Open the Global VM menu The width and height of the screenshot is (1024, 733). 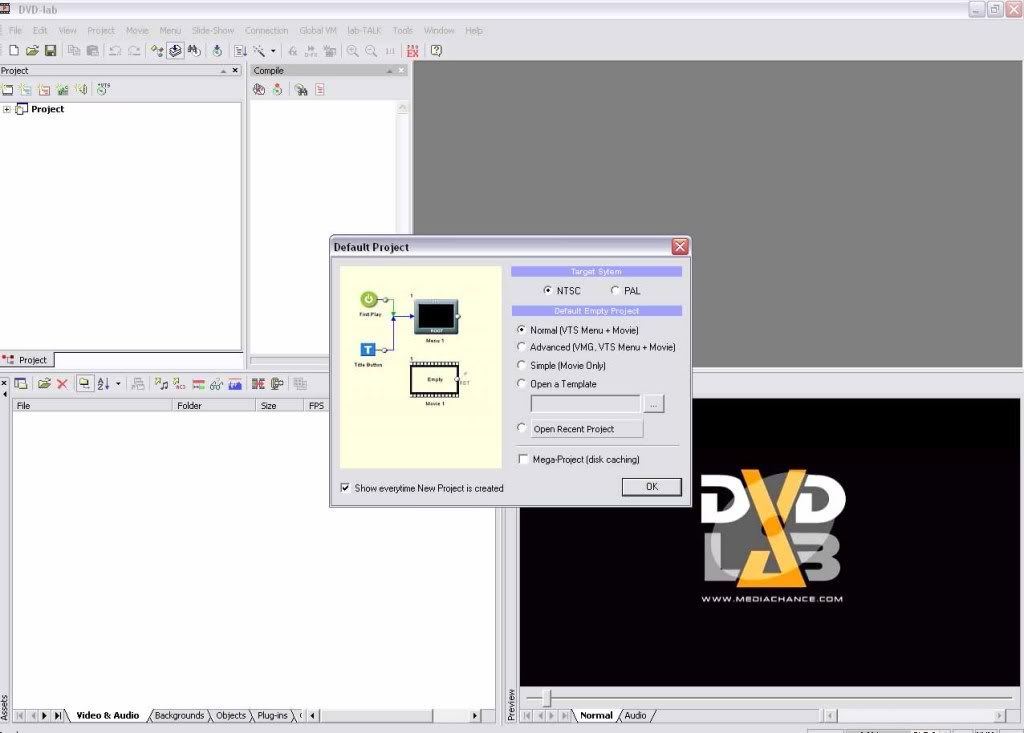pos(317,30)
